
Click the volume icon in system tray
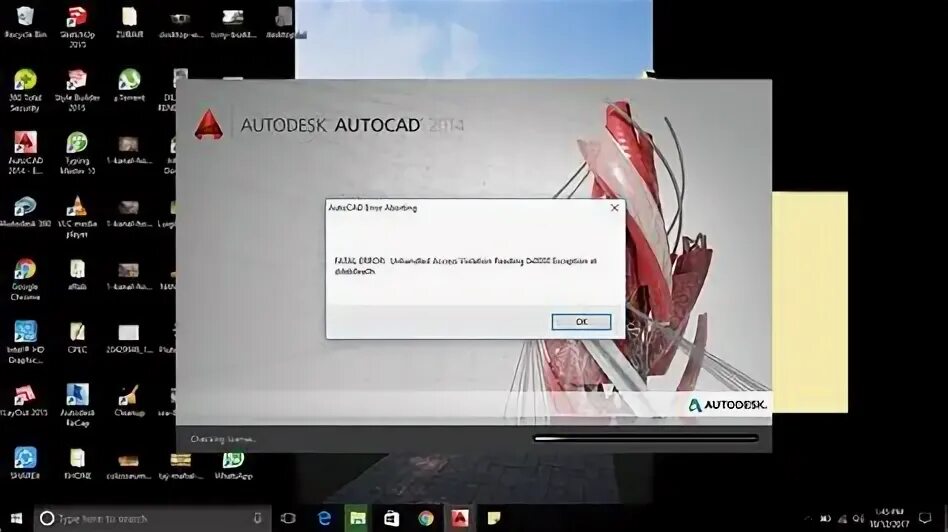tap(858, 519)
